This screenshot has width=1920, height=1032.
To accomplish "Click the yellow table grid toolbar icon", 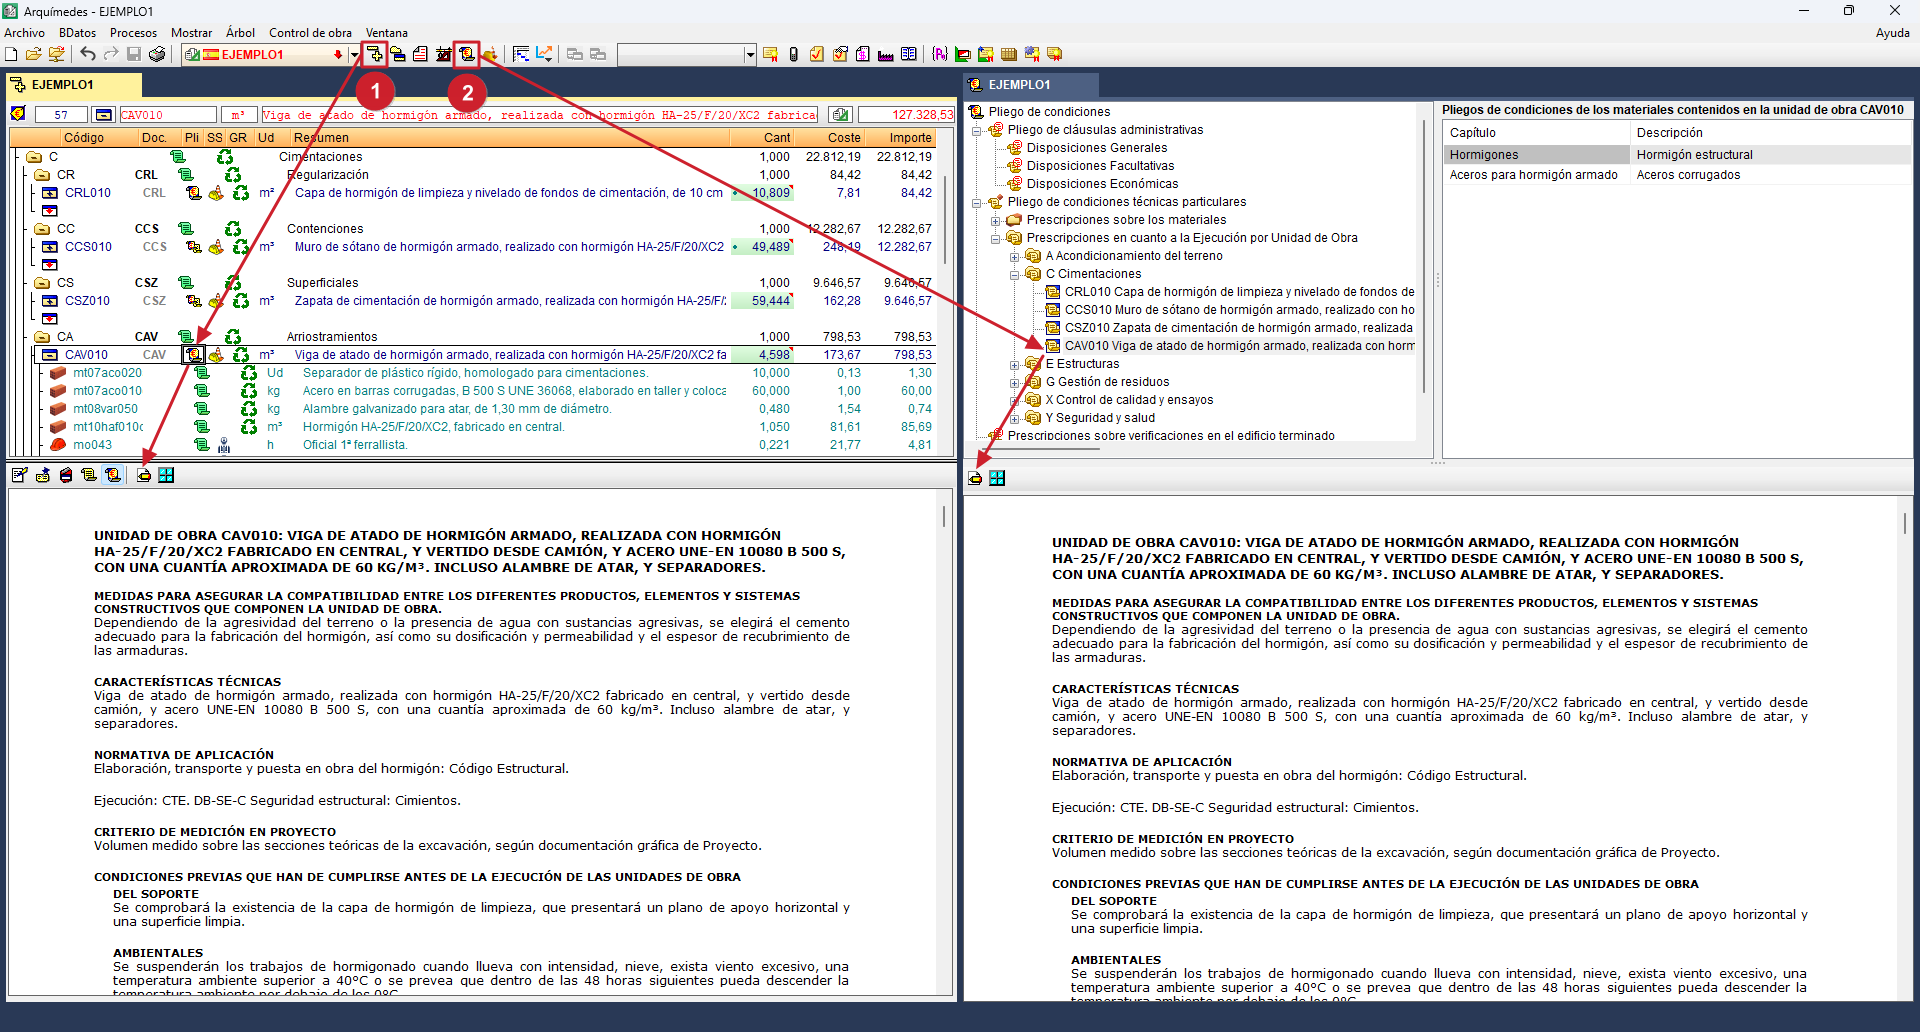I will [1009, 54].
